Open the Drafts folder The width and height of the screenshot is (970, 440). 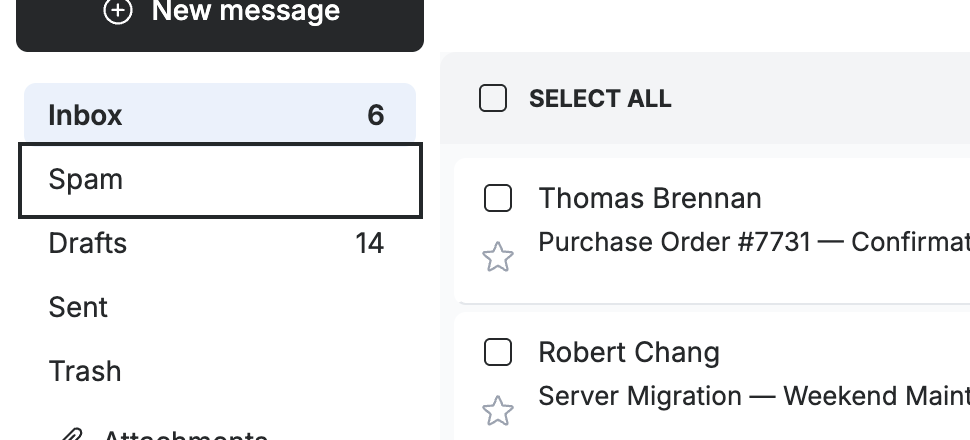point(220,243)
